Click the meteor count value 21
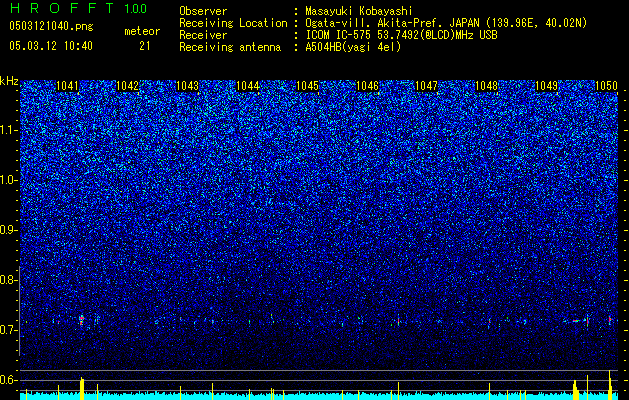 pos(145,46)
